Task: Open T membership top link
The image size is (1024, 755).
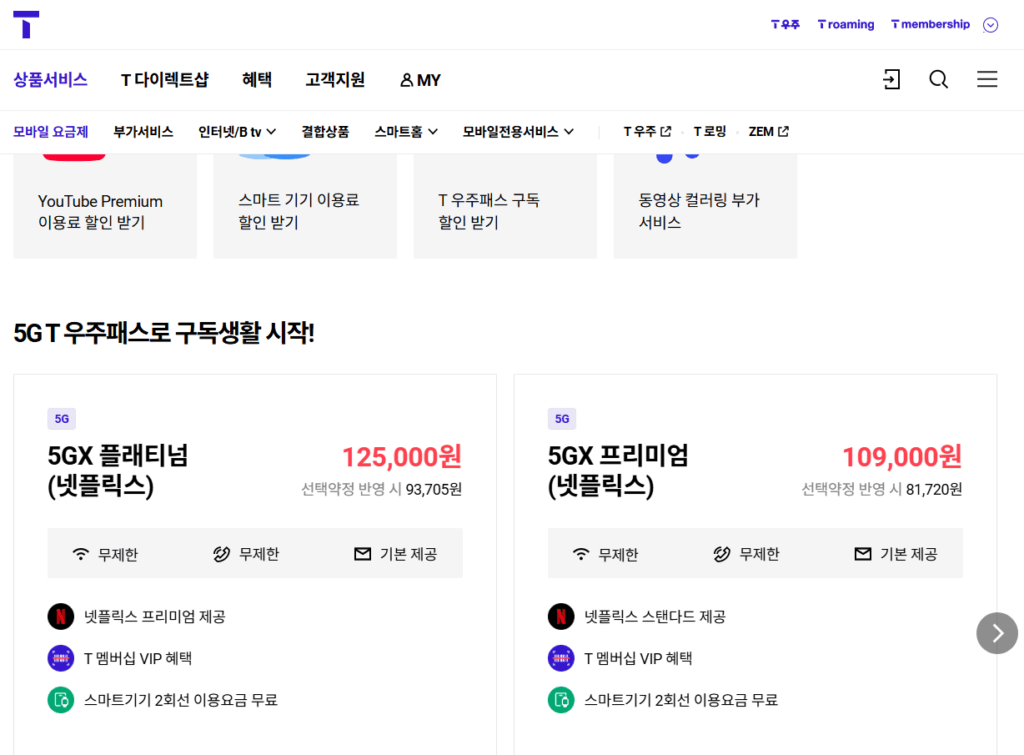Action: 931,24
